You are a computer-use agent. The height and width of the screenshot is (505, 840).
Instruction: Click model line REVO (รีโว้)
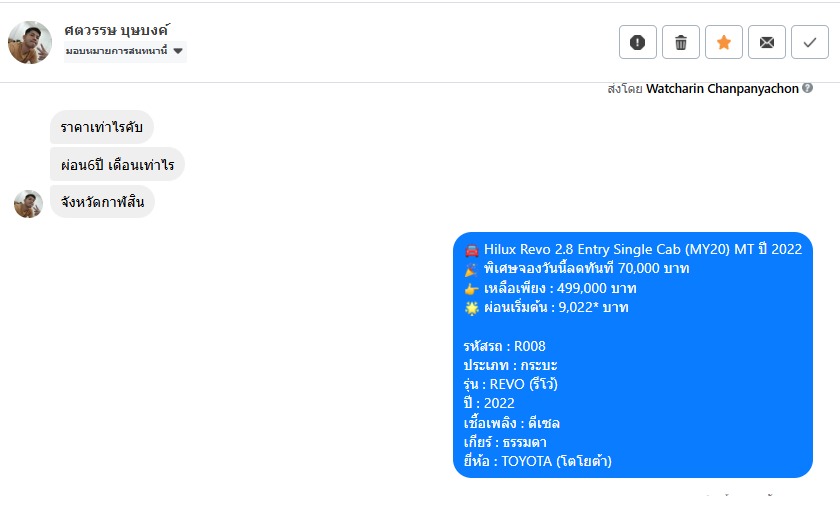(511, 384)
